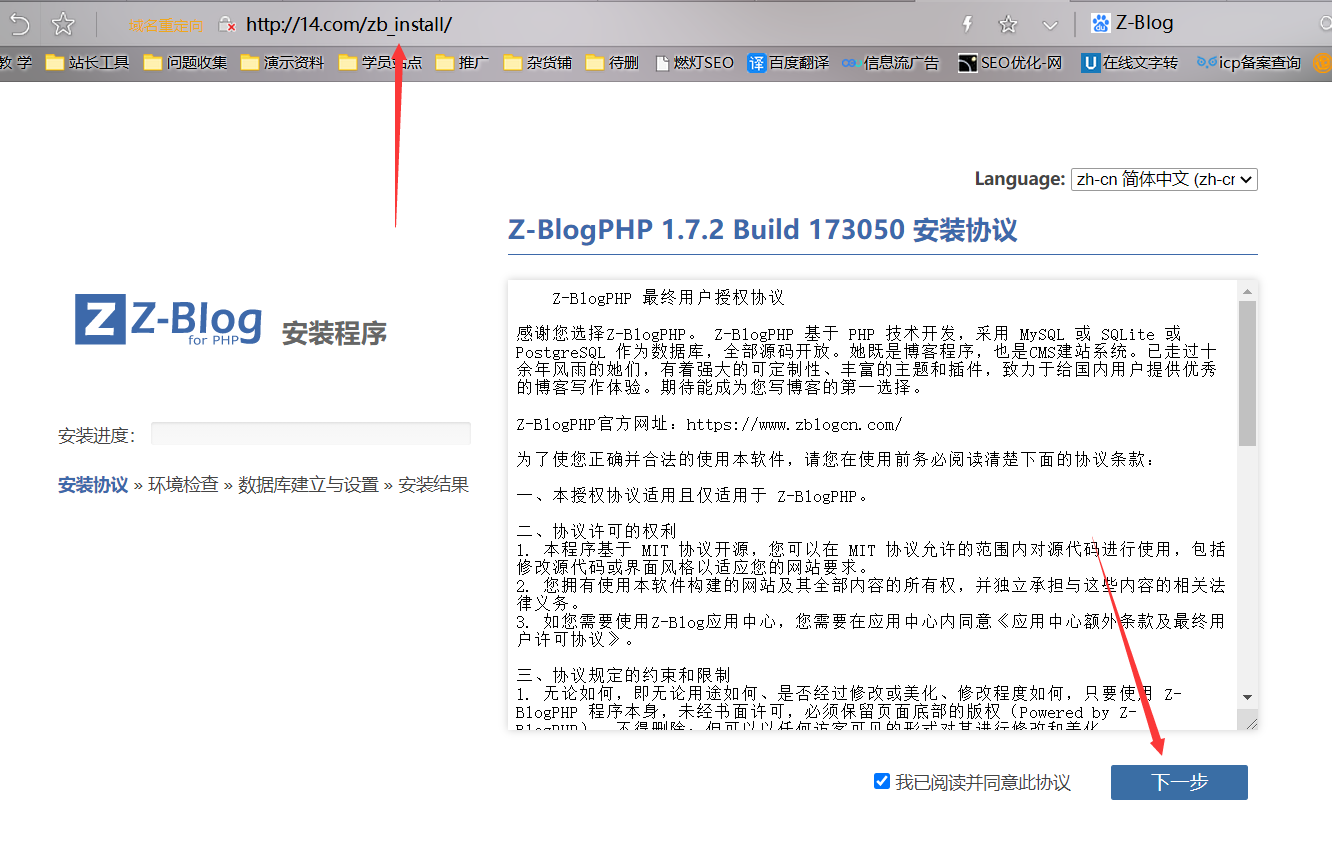Click the 二、协议许可的权利 line
The image size is (1332, 846).
pyautogui.click(x=597, y=531)
